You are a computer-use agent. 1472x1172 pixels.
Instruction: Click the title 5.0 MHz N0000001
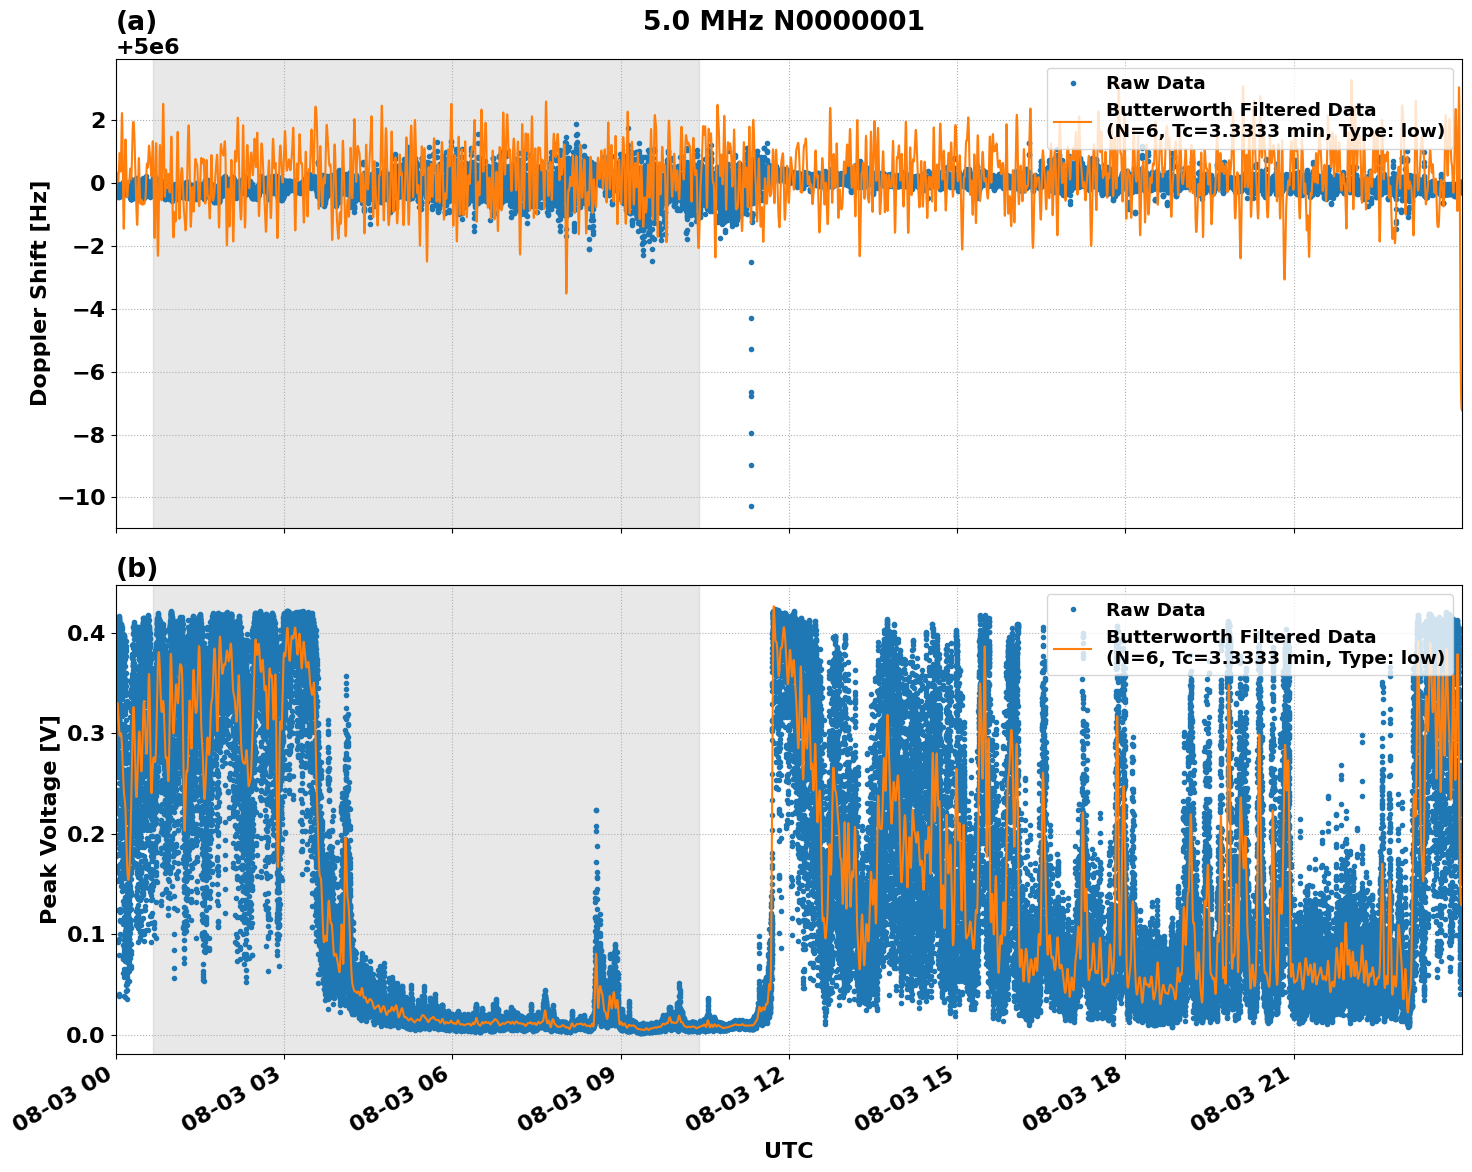pyautogui.click(x=786, y=18)
